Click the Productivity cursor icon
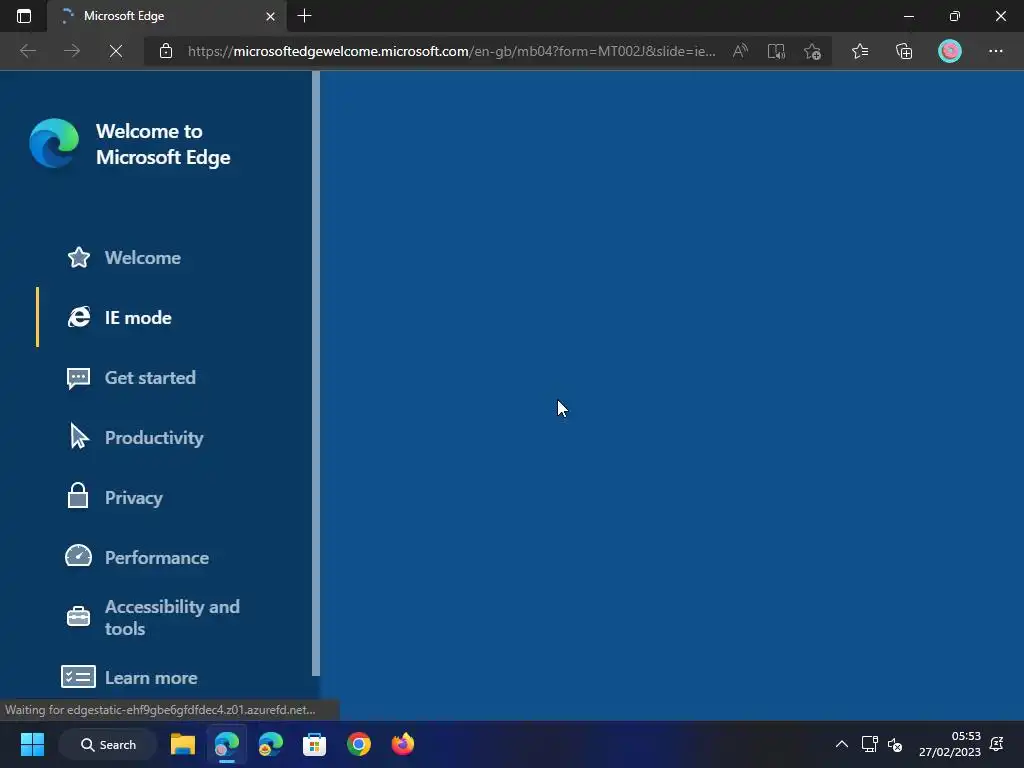 pyautogui.click(x=78, y=436)
